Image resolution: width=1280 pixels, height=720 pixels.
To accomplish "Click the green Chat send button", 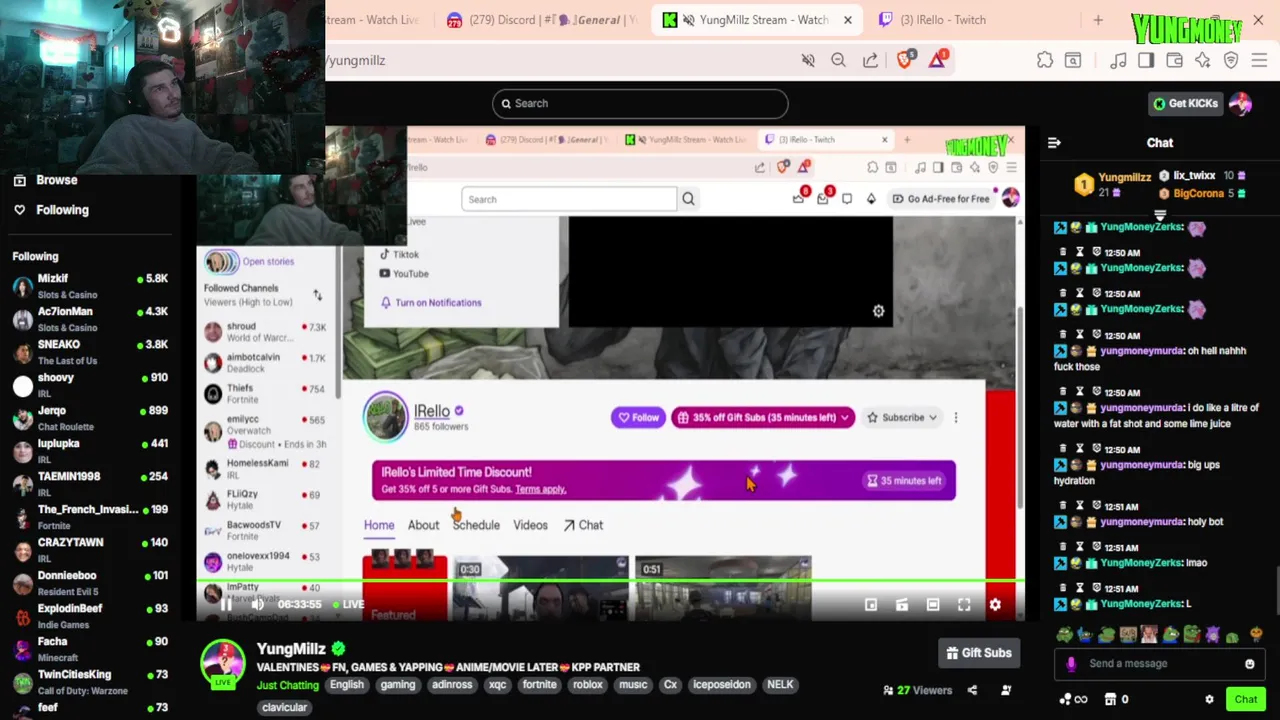I will (x=1246, y=699).
